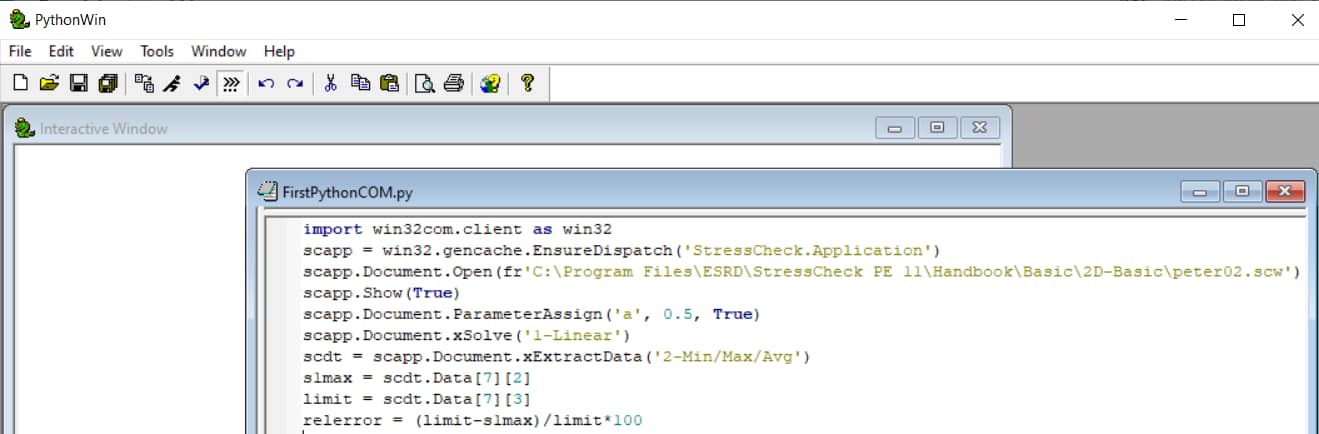
Task: Open Print Preview from toolbar
Action: pos(425,84)
